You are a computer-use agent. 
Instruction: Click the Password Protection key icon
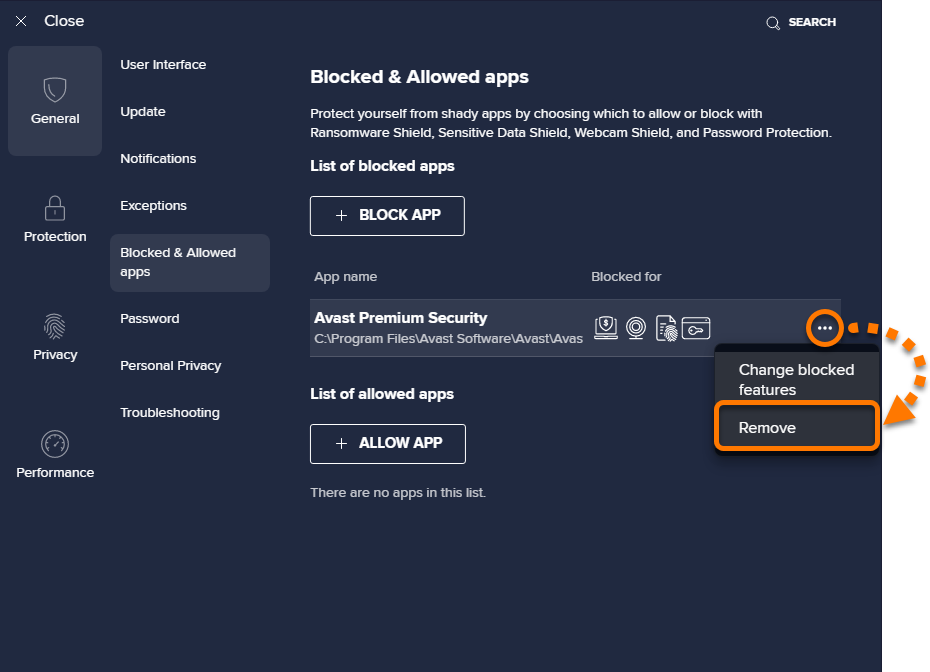(695, 327)
